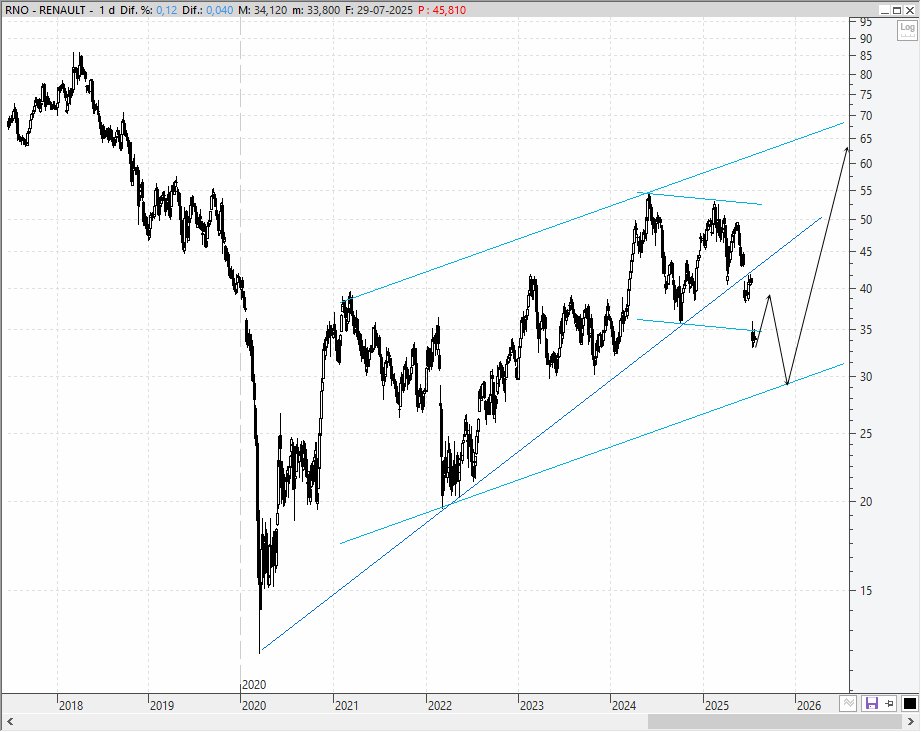Click the 20 price axis label
Image resolution: width=921 pixels, height=732 pixels.
866,502
